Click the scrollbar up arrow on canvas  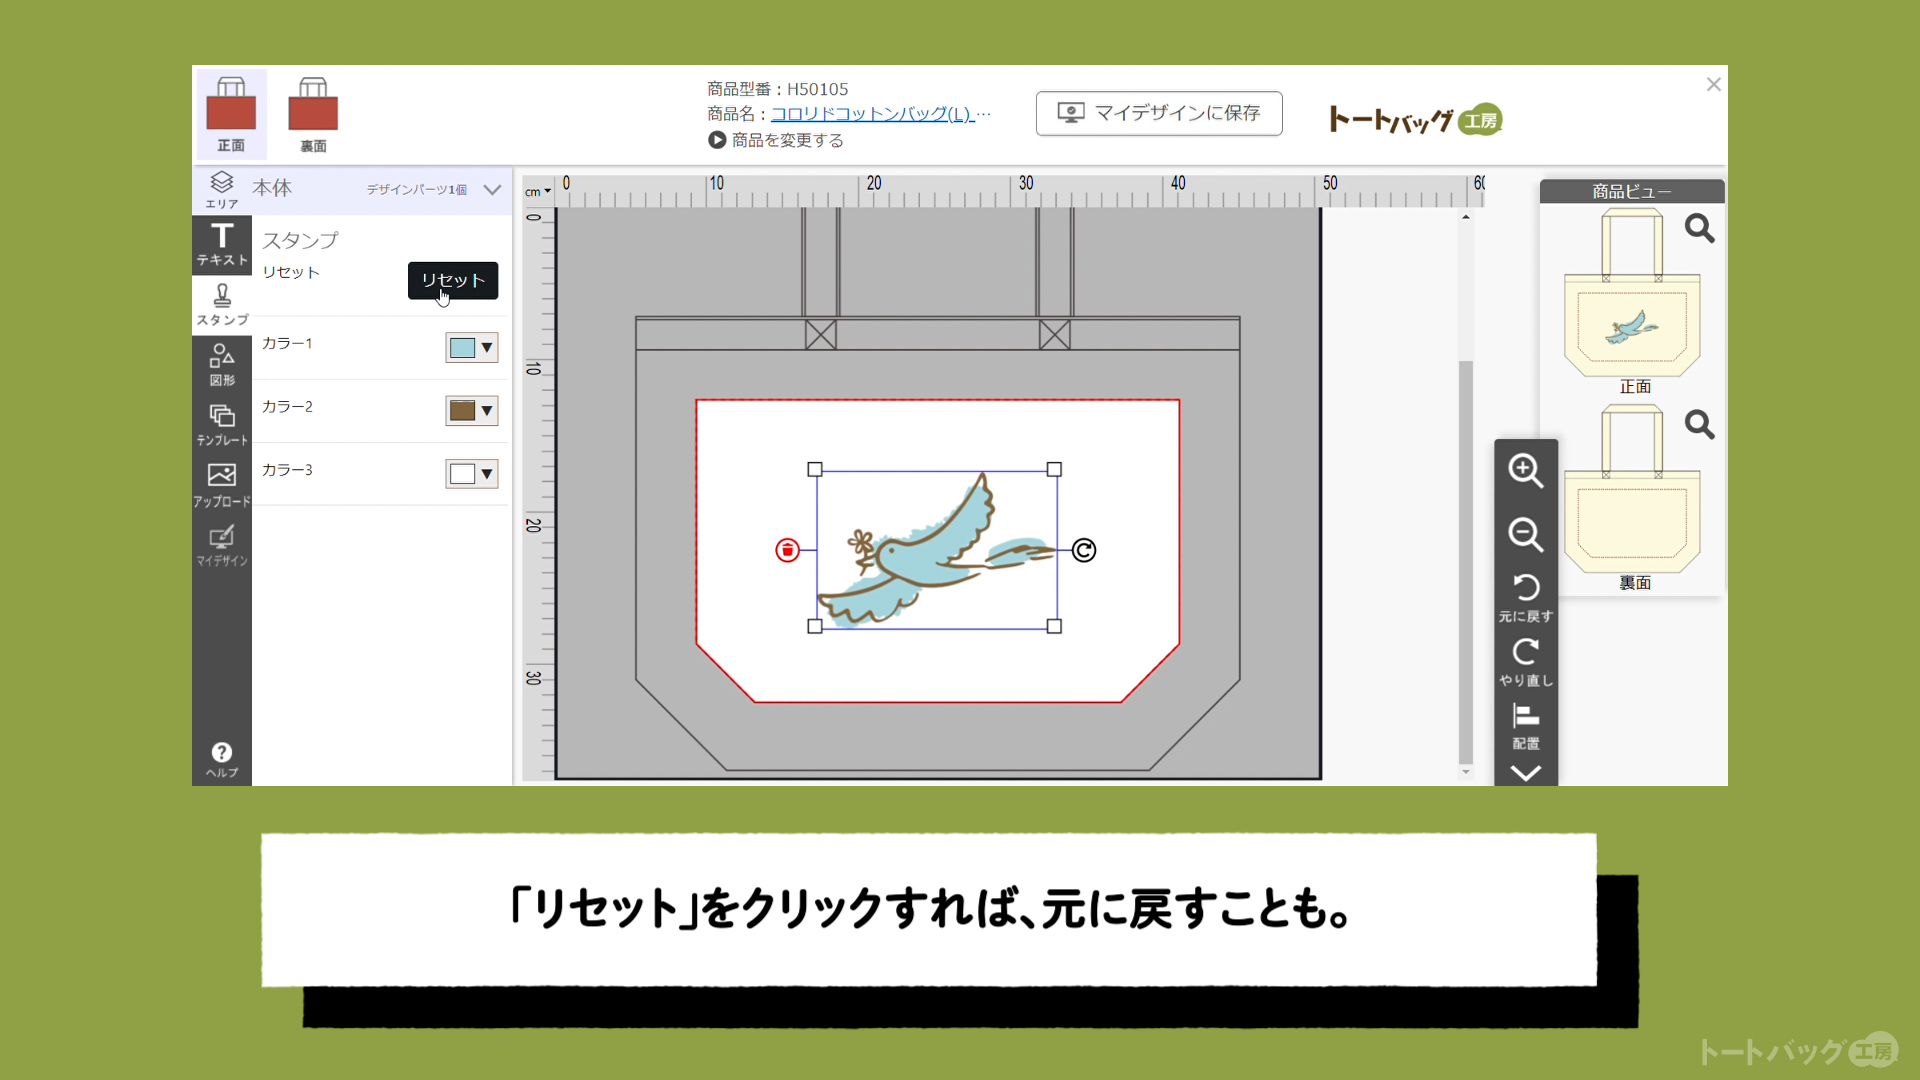(x=1466, y=217)
